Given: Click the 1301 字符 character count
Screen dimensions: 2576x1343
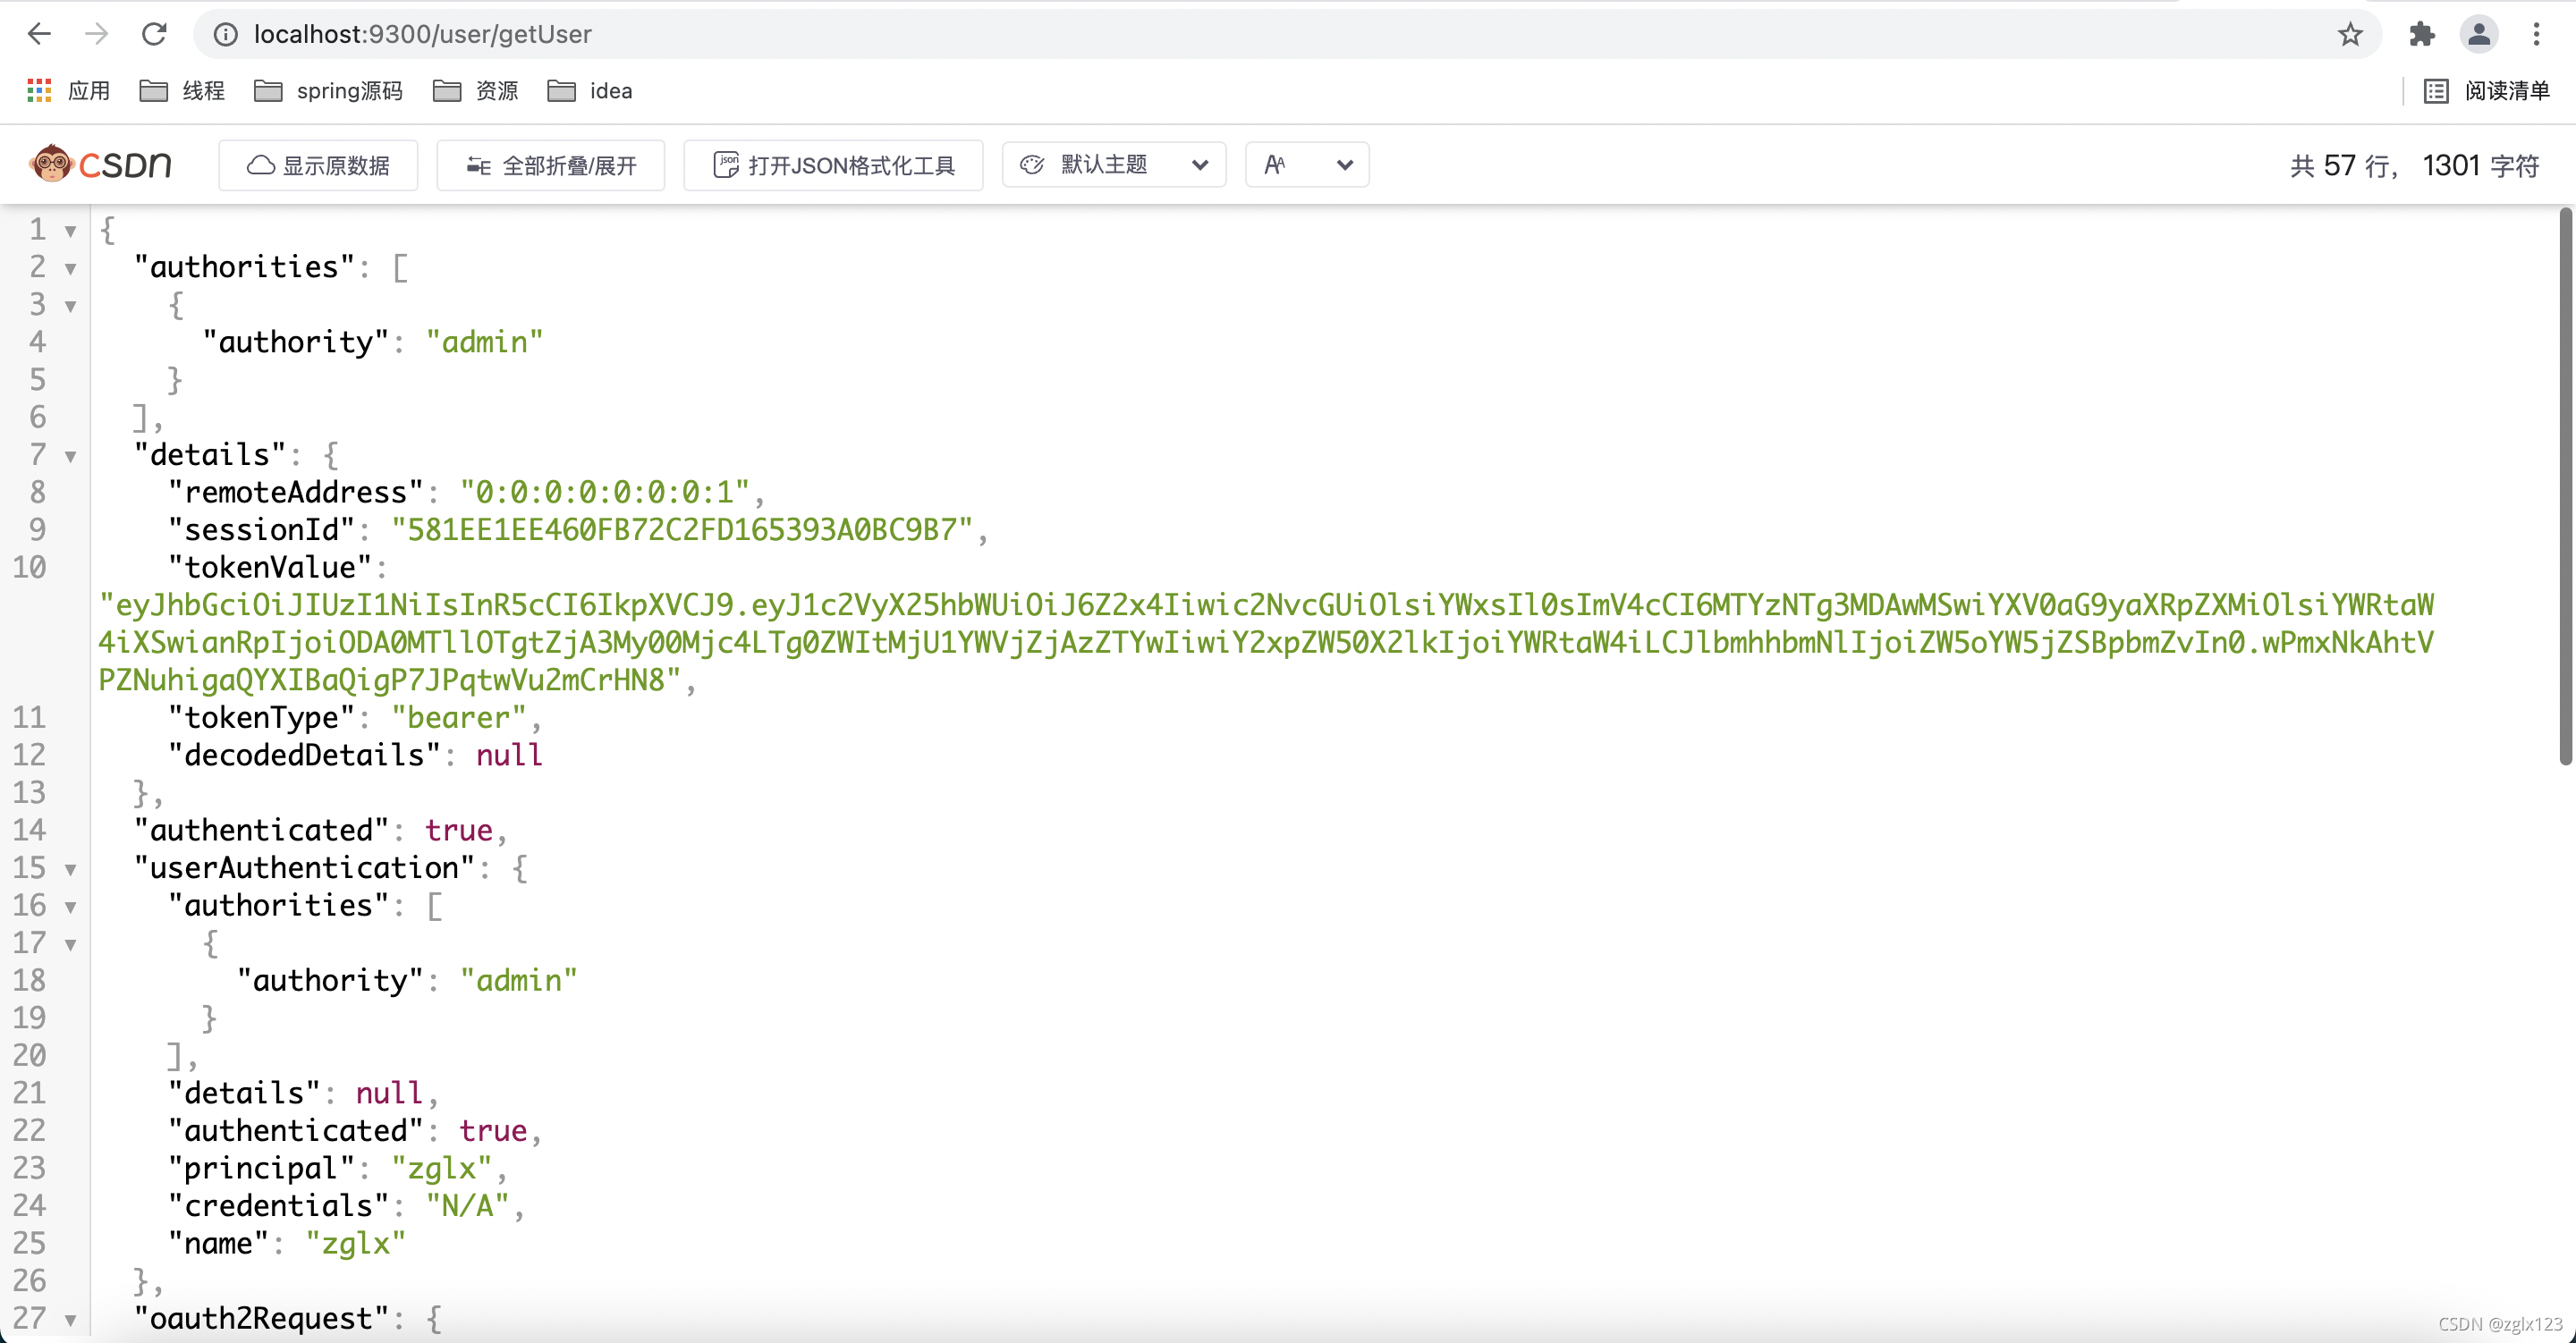Looking at the screenshot, I should [2481, 165].
